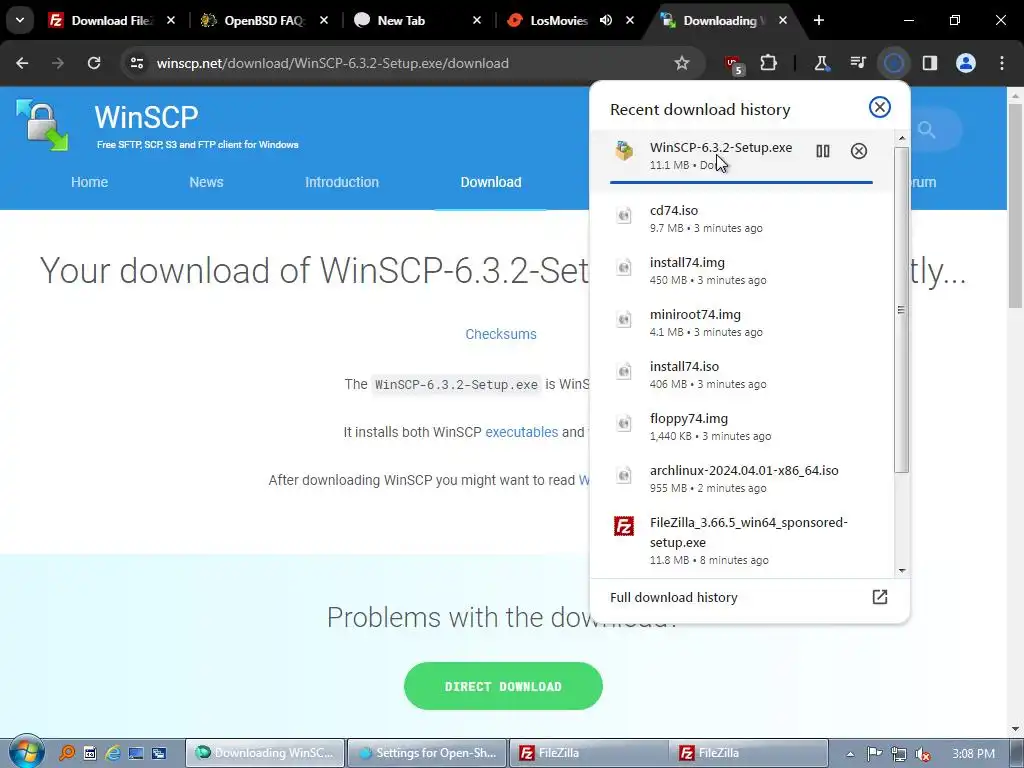Open the Chrome three-dot menu
The height and width of the screenshot is (768, 1024).
(1002, 63)
